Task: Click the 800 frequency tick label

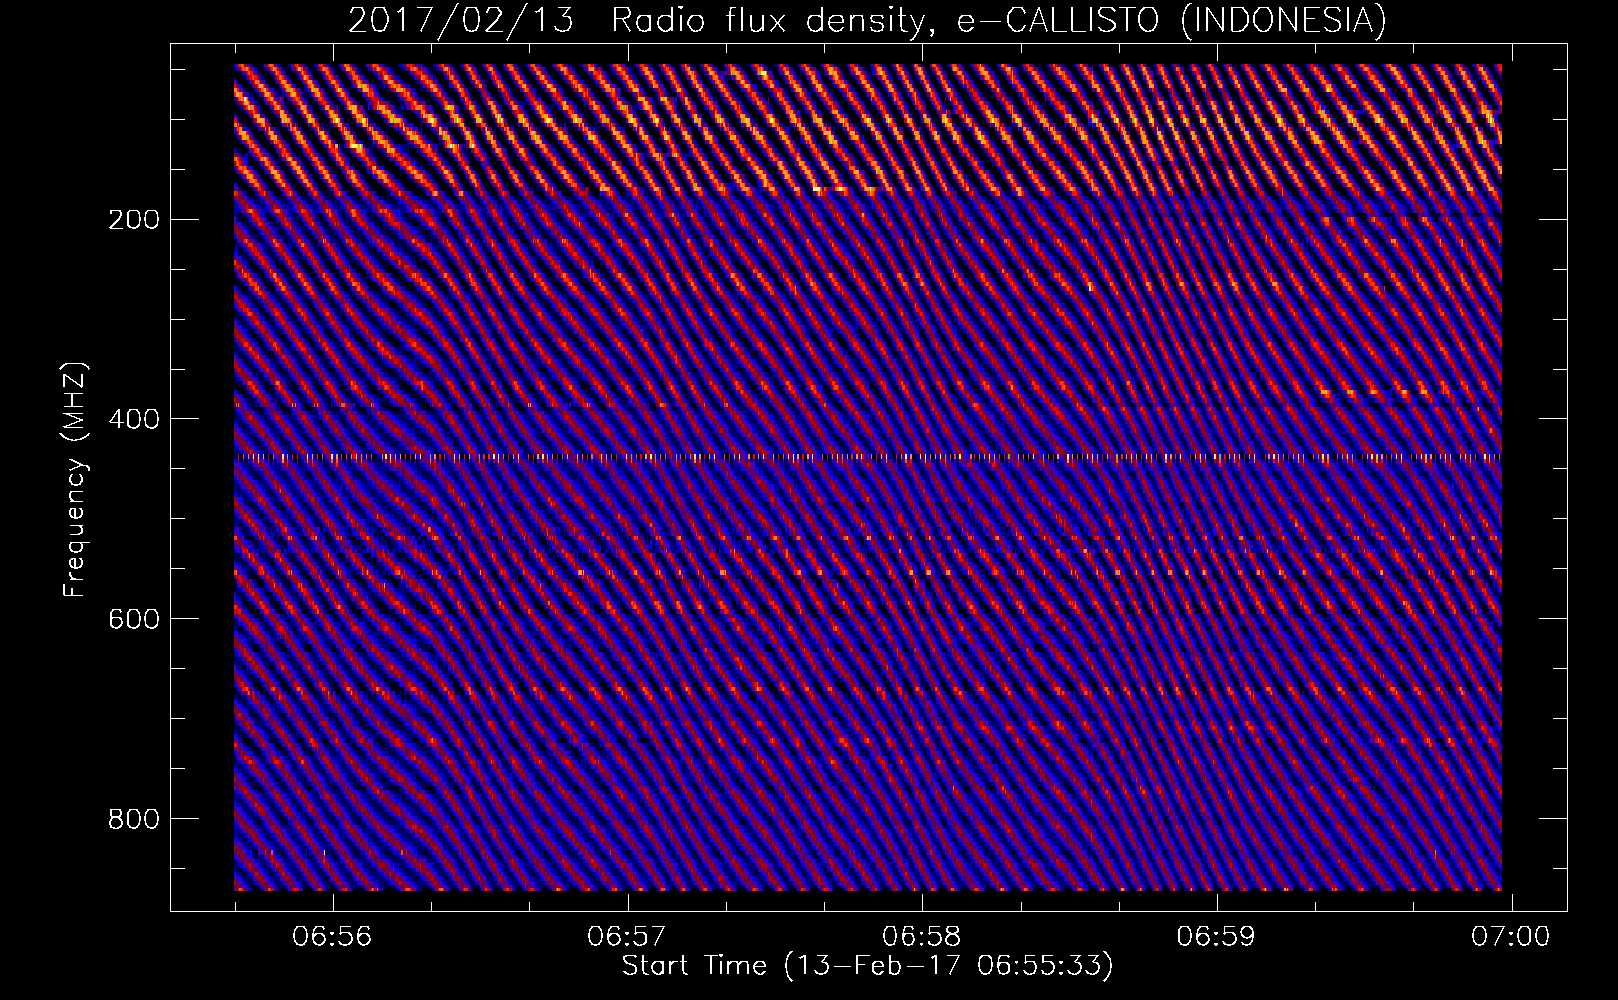Action: click(x=135, y=819)
